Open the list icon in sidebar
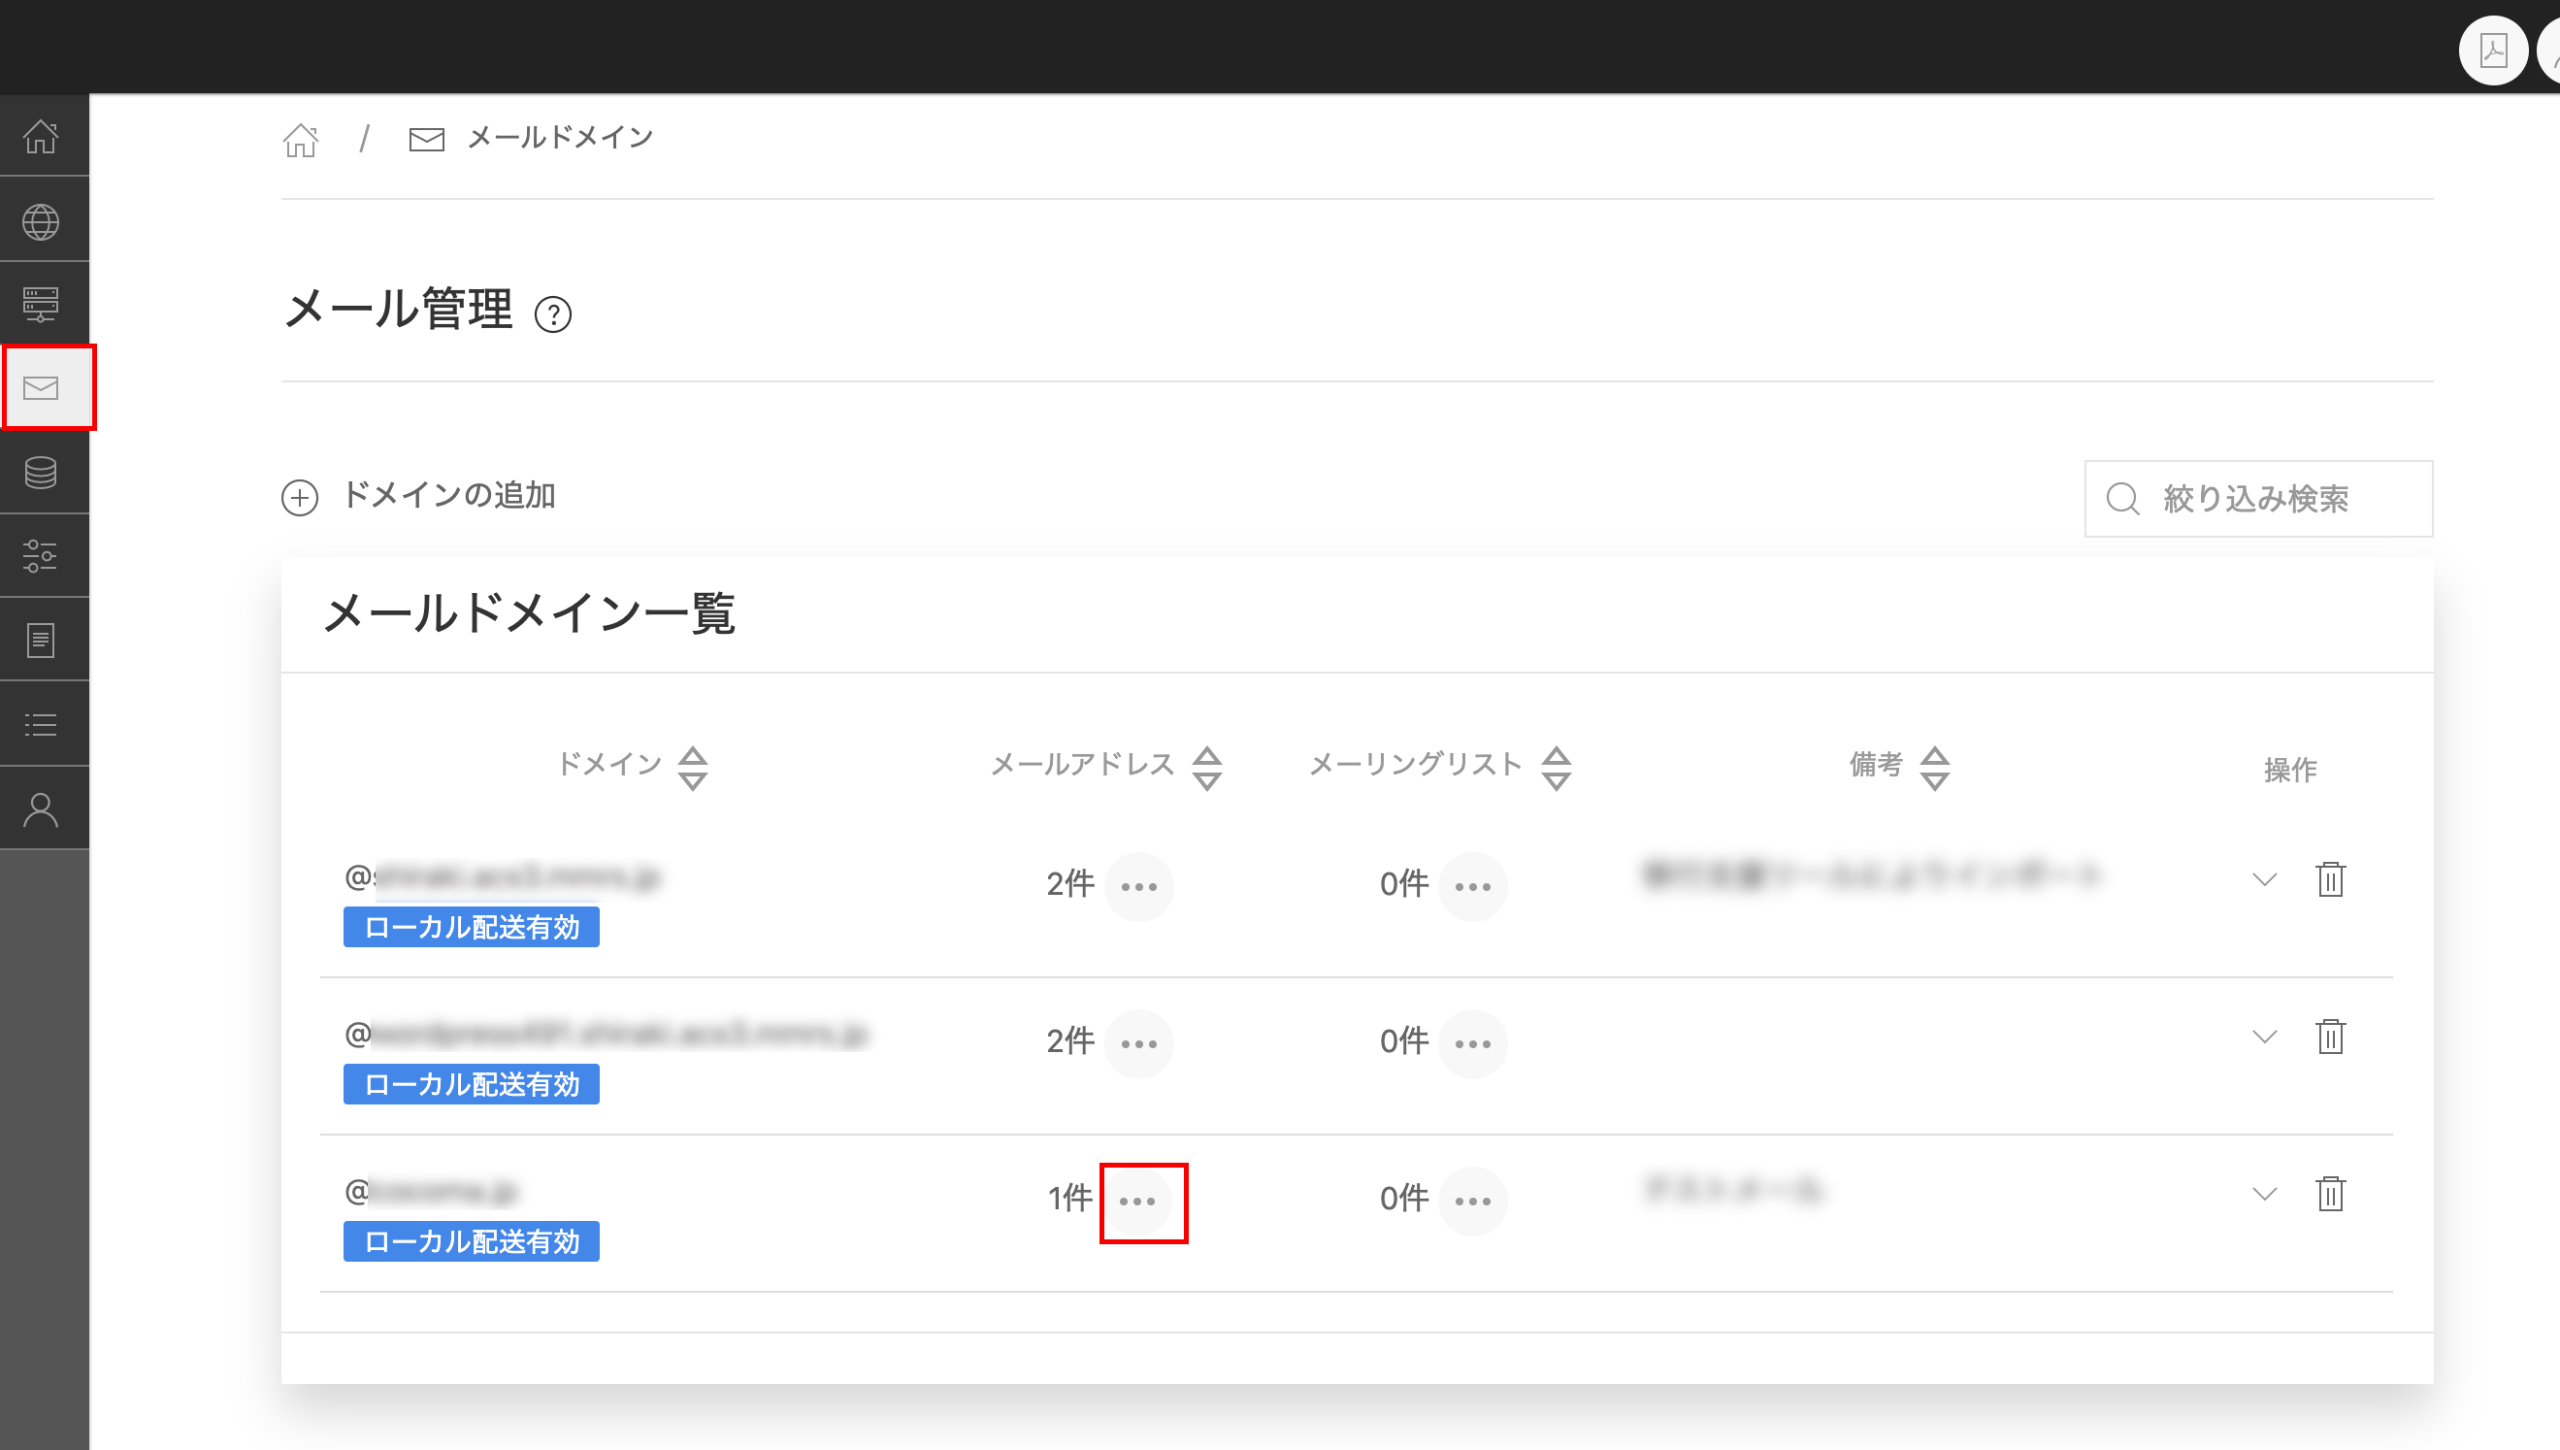Viewport: 2560px width, 1450px height. pyautogui.click(x=41, y=724)
